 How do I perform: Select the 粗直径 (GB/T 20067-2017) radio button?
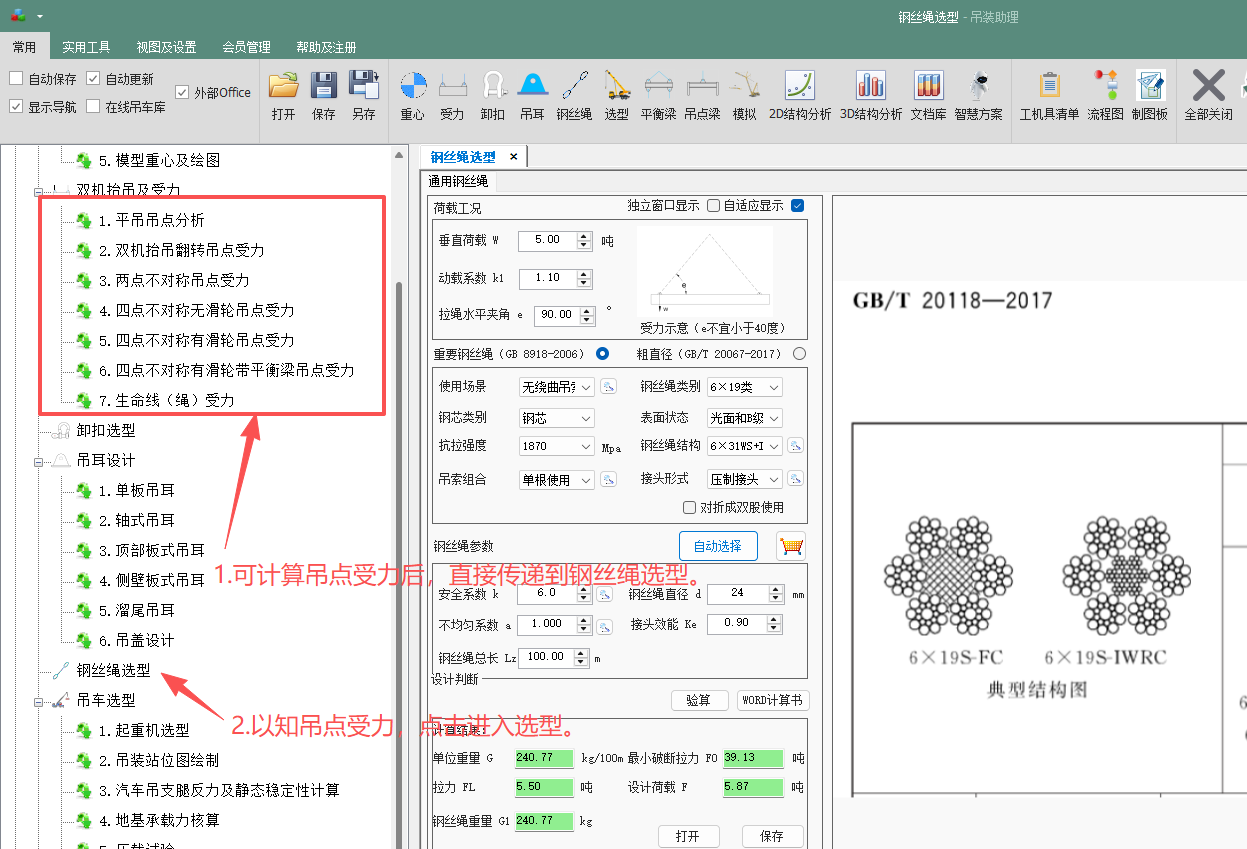pyautogui.click(x=799, y=354)
